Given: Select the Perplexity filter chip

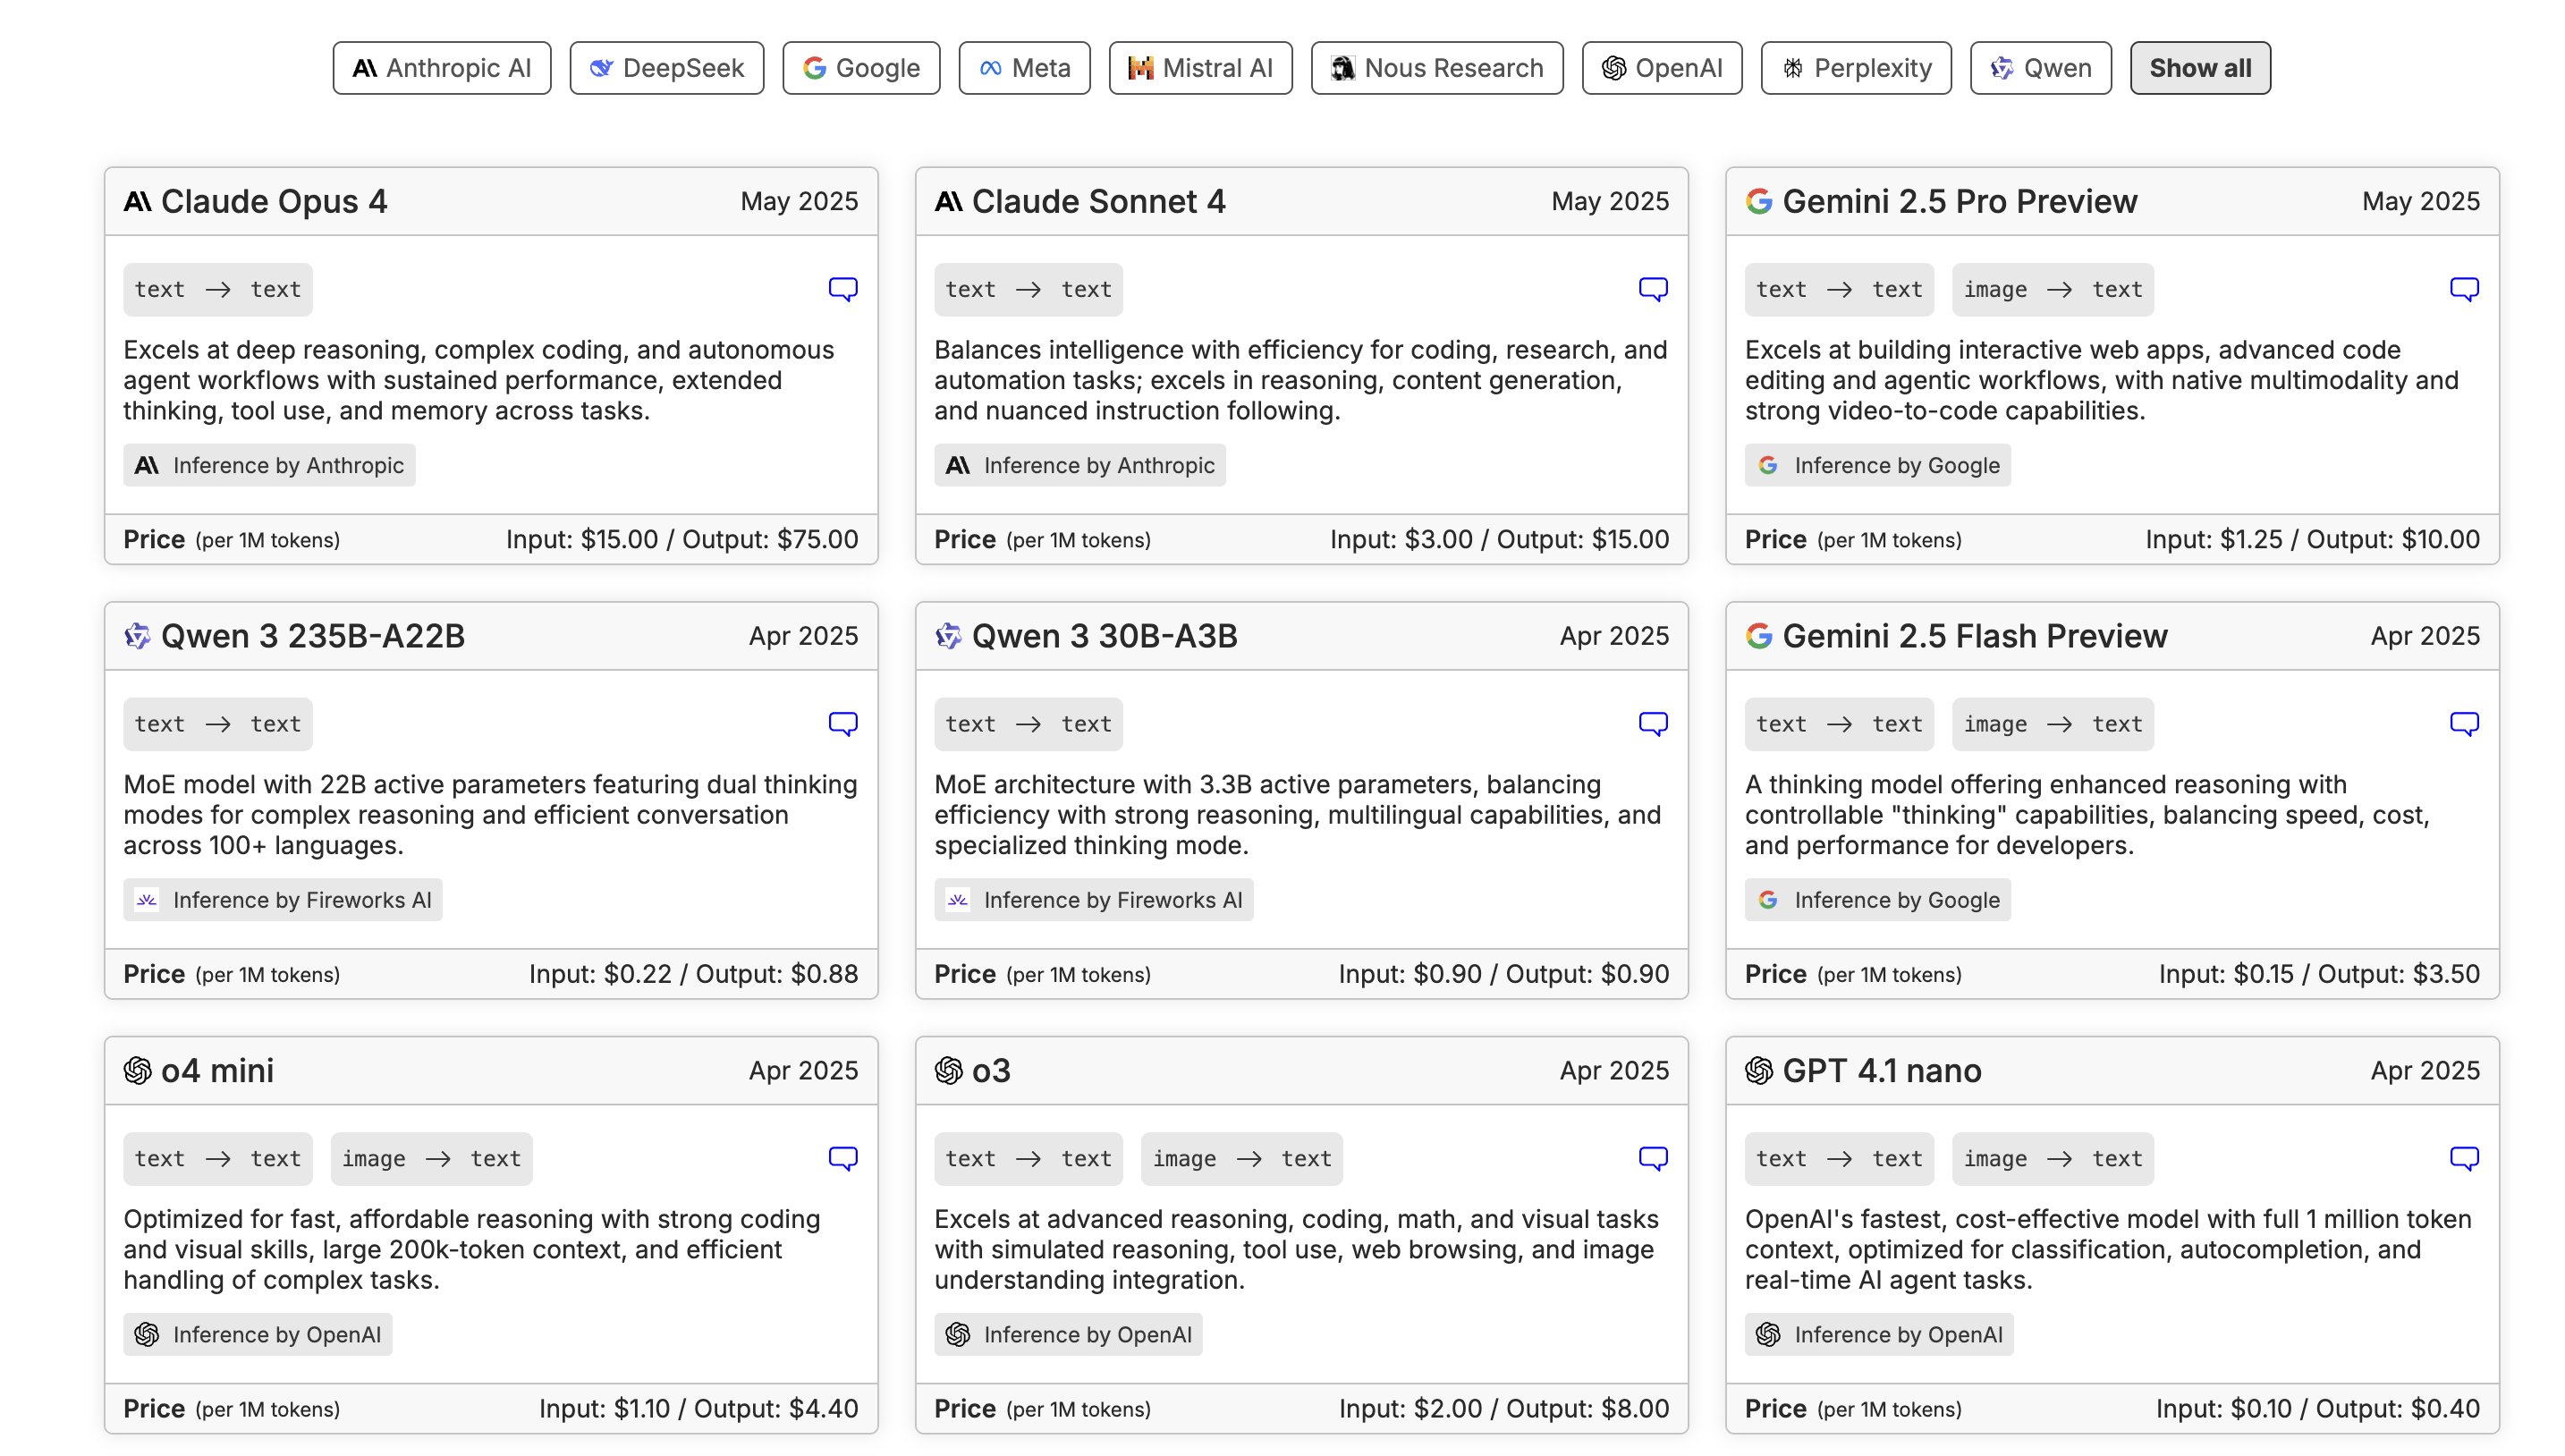Looking at the screenshot, I should pyautogui.click(x=1855, y=68).
